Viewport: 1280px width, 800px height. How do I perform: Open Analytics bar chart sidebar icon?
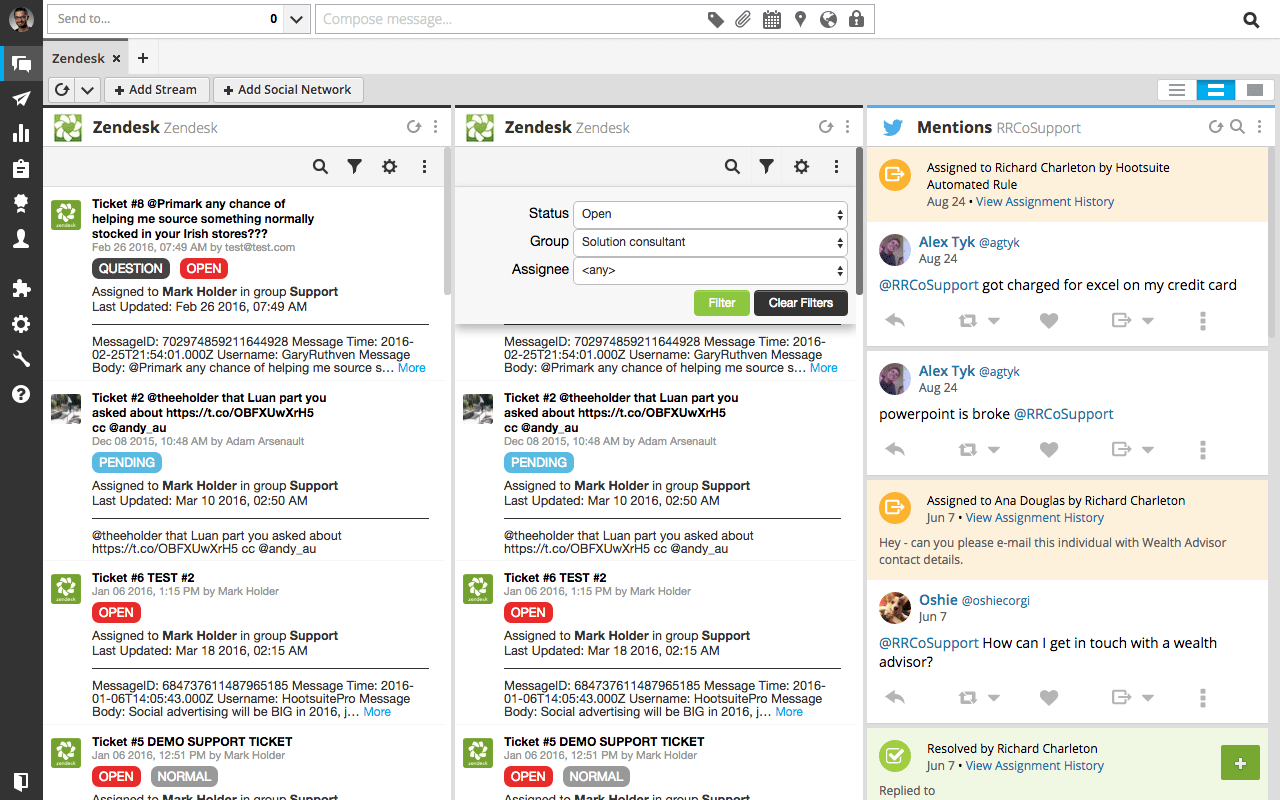(21, 134)
